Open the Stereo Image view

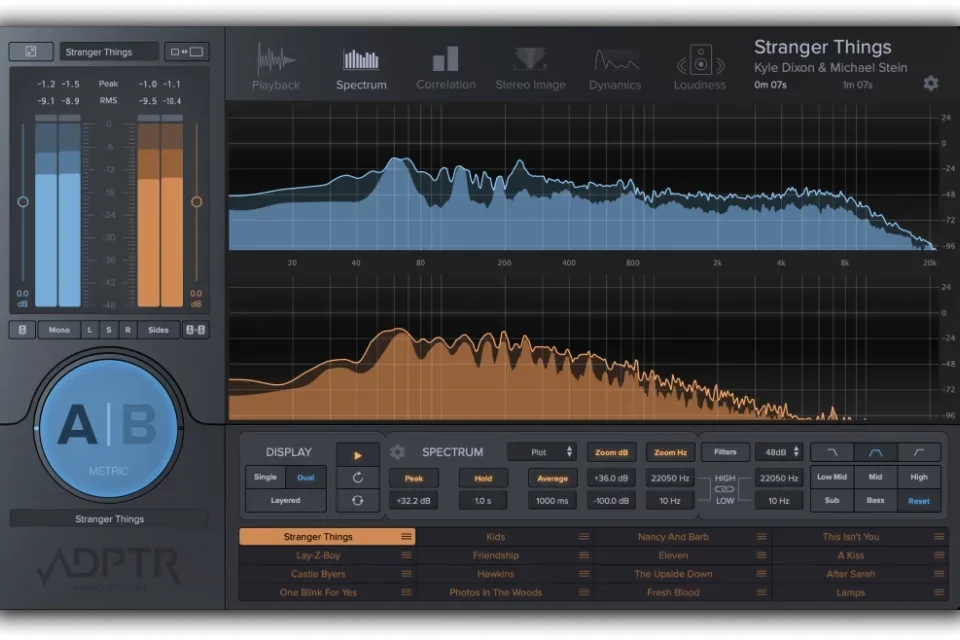coord(530,67)
